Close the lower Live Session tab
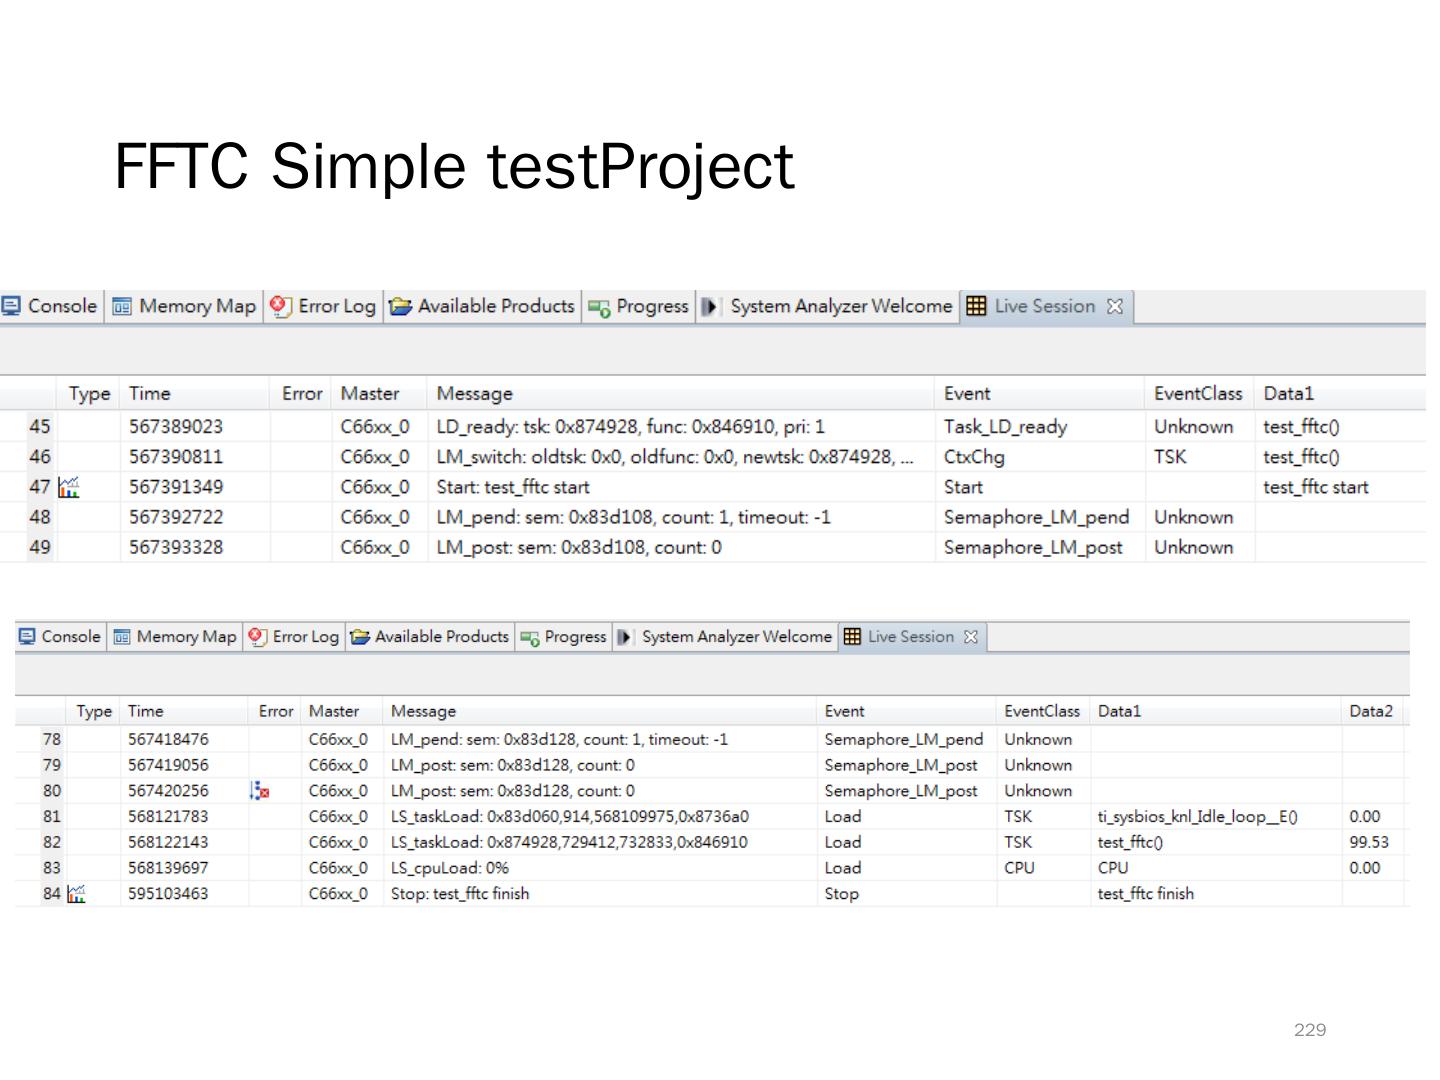This screenshot has height=1080, width=1440. point(970,637)
